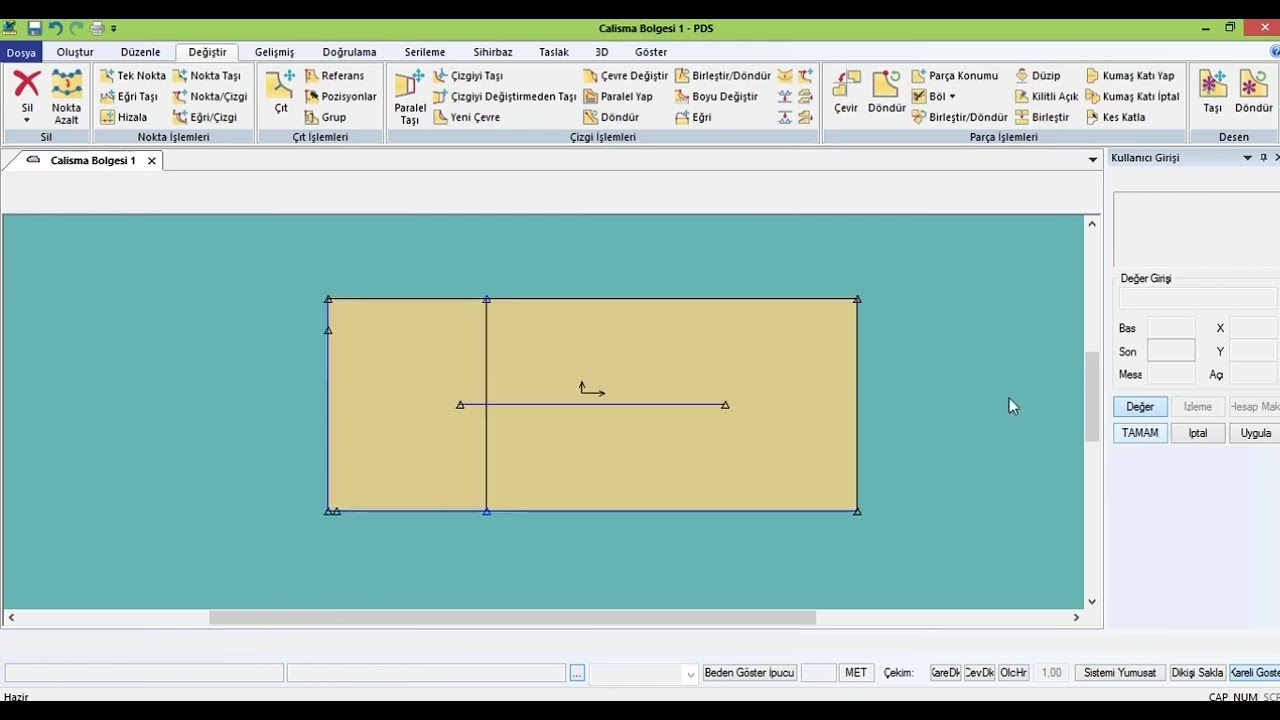Customize the quick access toolbar arrow
This screenshot has width=1280, height=720.
click(x=114, y=29)
